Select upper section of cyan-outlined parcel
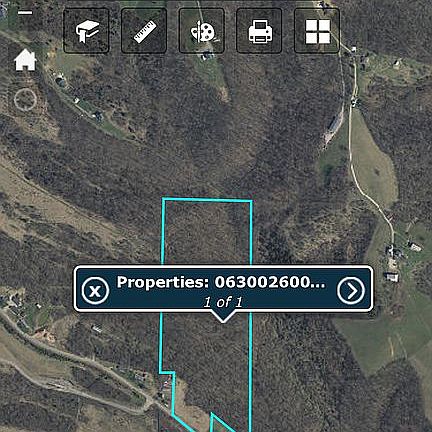The image size is (432, 432). [207, 232]
